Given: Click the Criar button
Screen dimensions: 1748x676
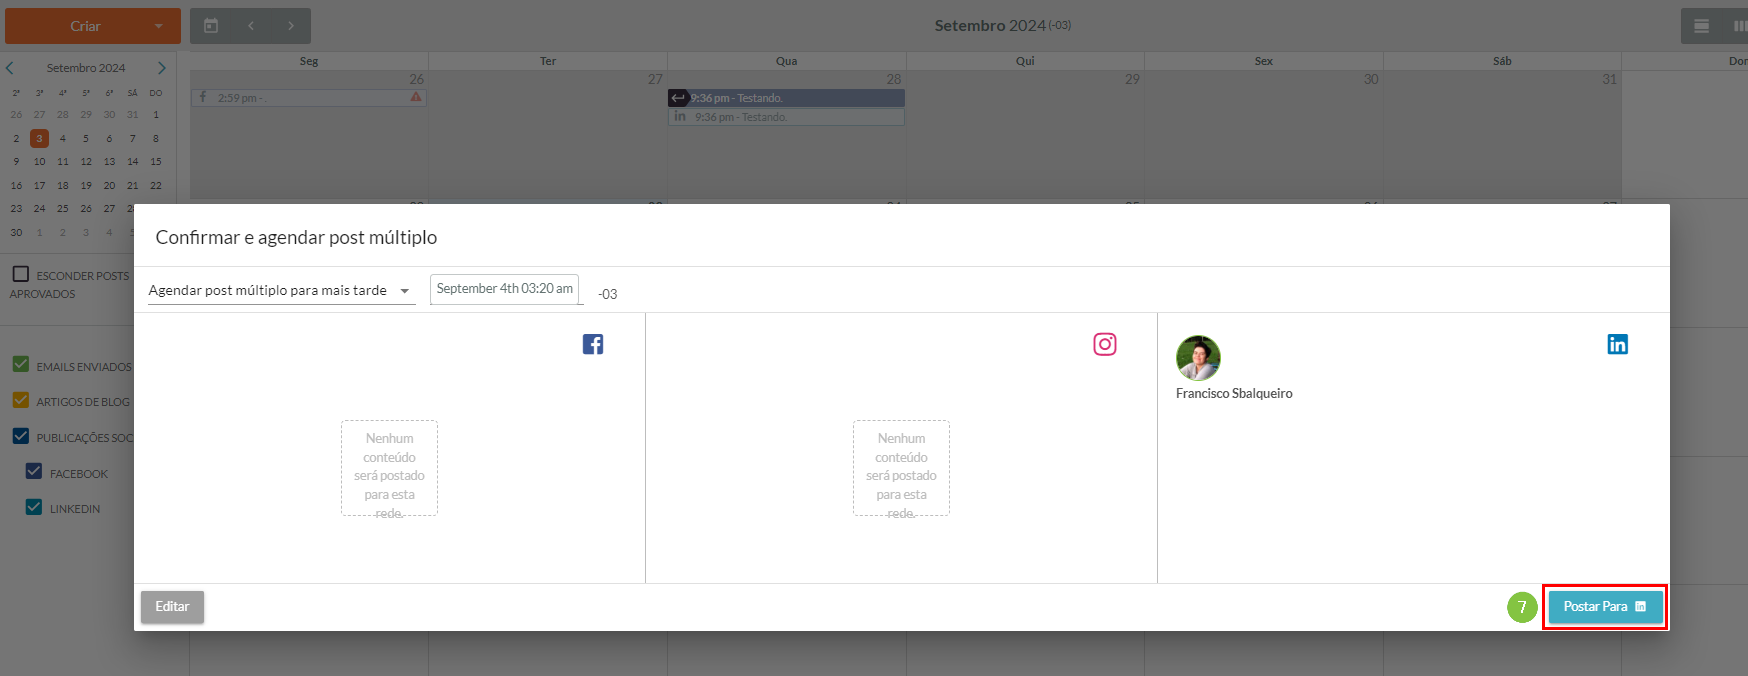Looking at the screenshot, I should (85, 26).
